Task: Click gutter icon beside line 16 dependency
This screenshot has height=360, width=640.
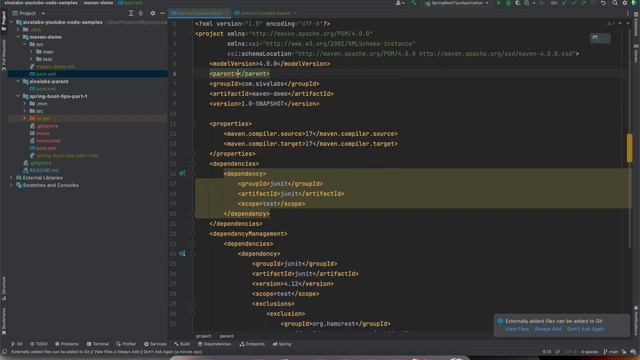Action: [x=182, y=173]
